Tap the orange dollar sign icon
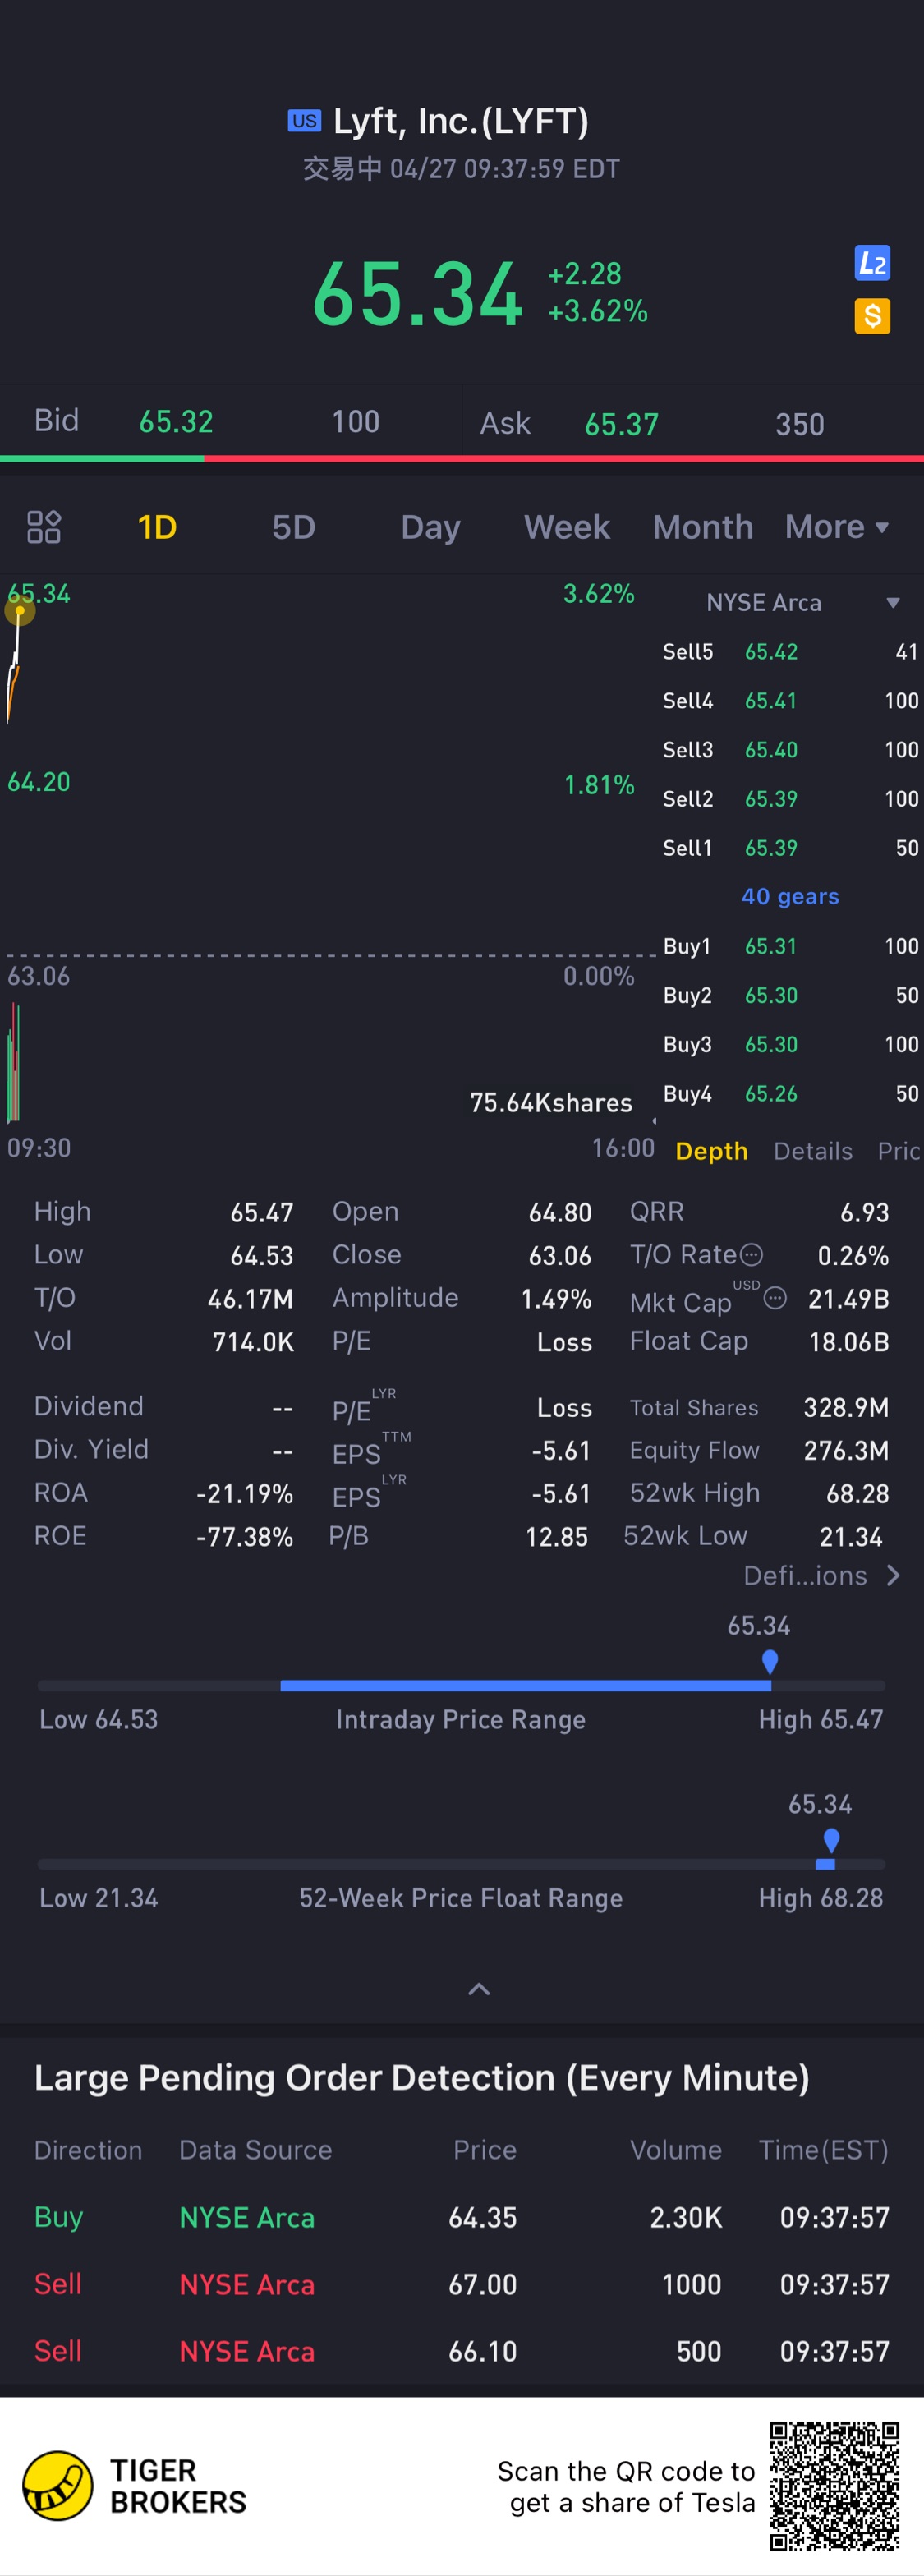Screen dimensions: 924x2576 pos(872,317)
